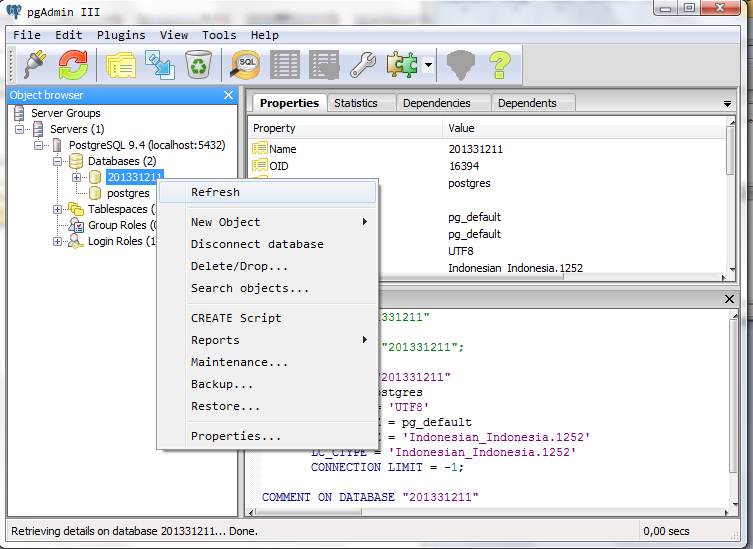Viewport: 753px width, 549px height.
Task: Click the postgres database icon
Action: [x=95, y=193]
